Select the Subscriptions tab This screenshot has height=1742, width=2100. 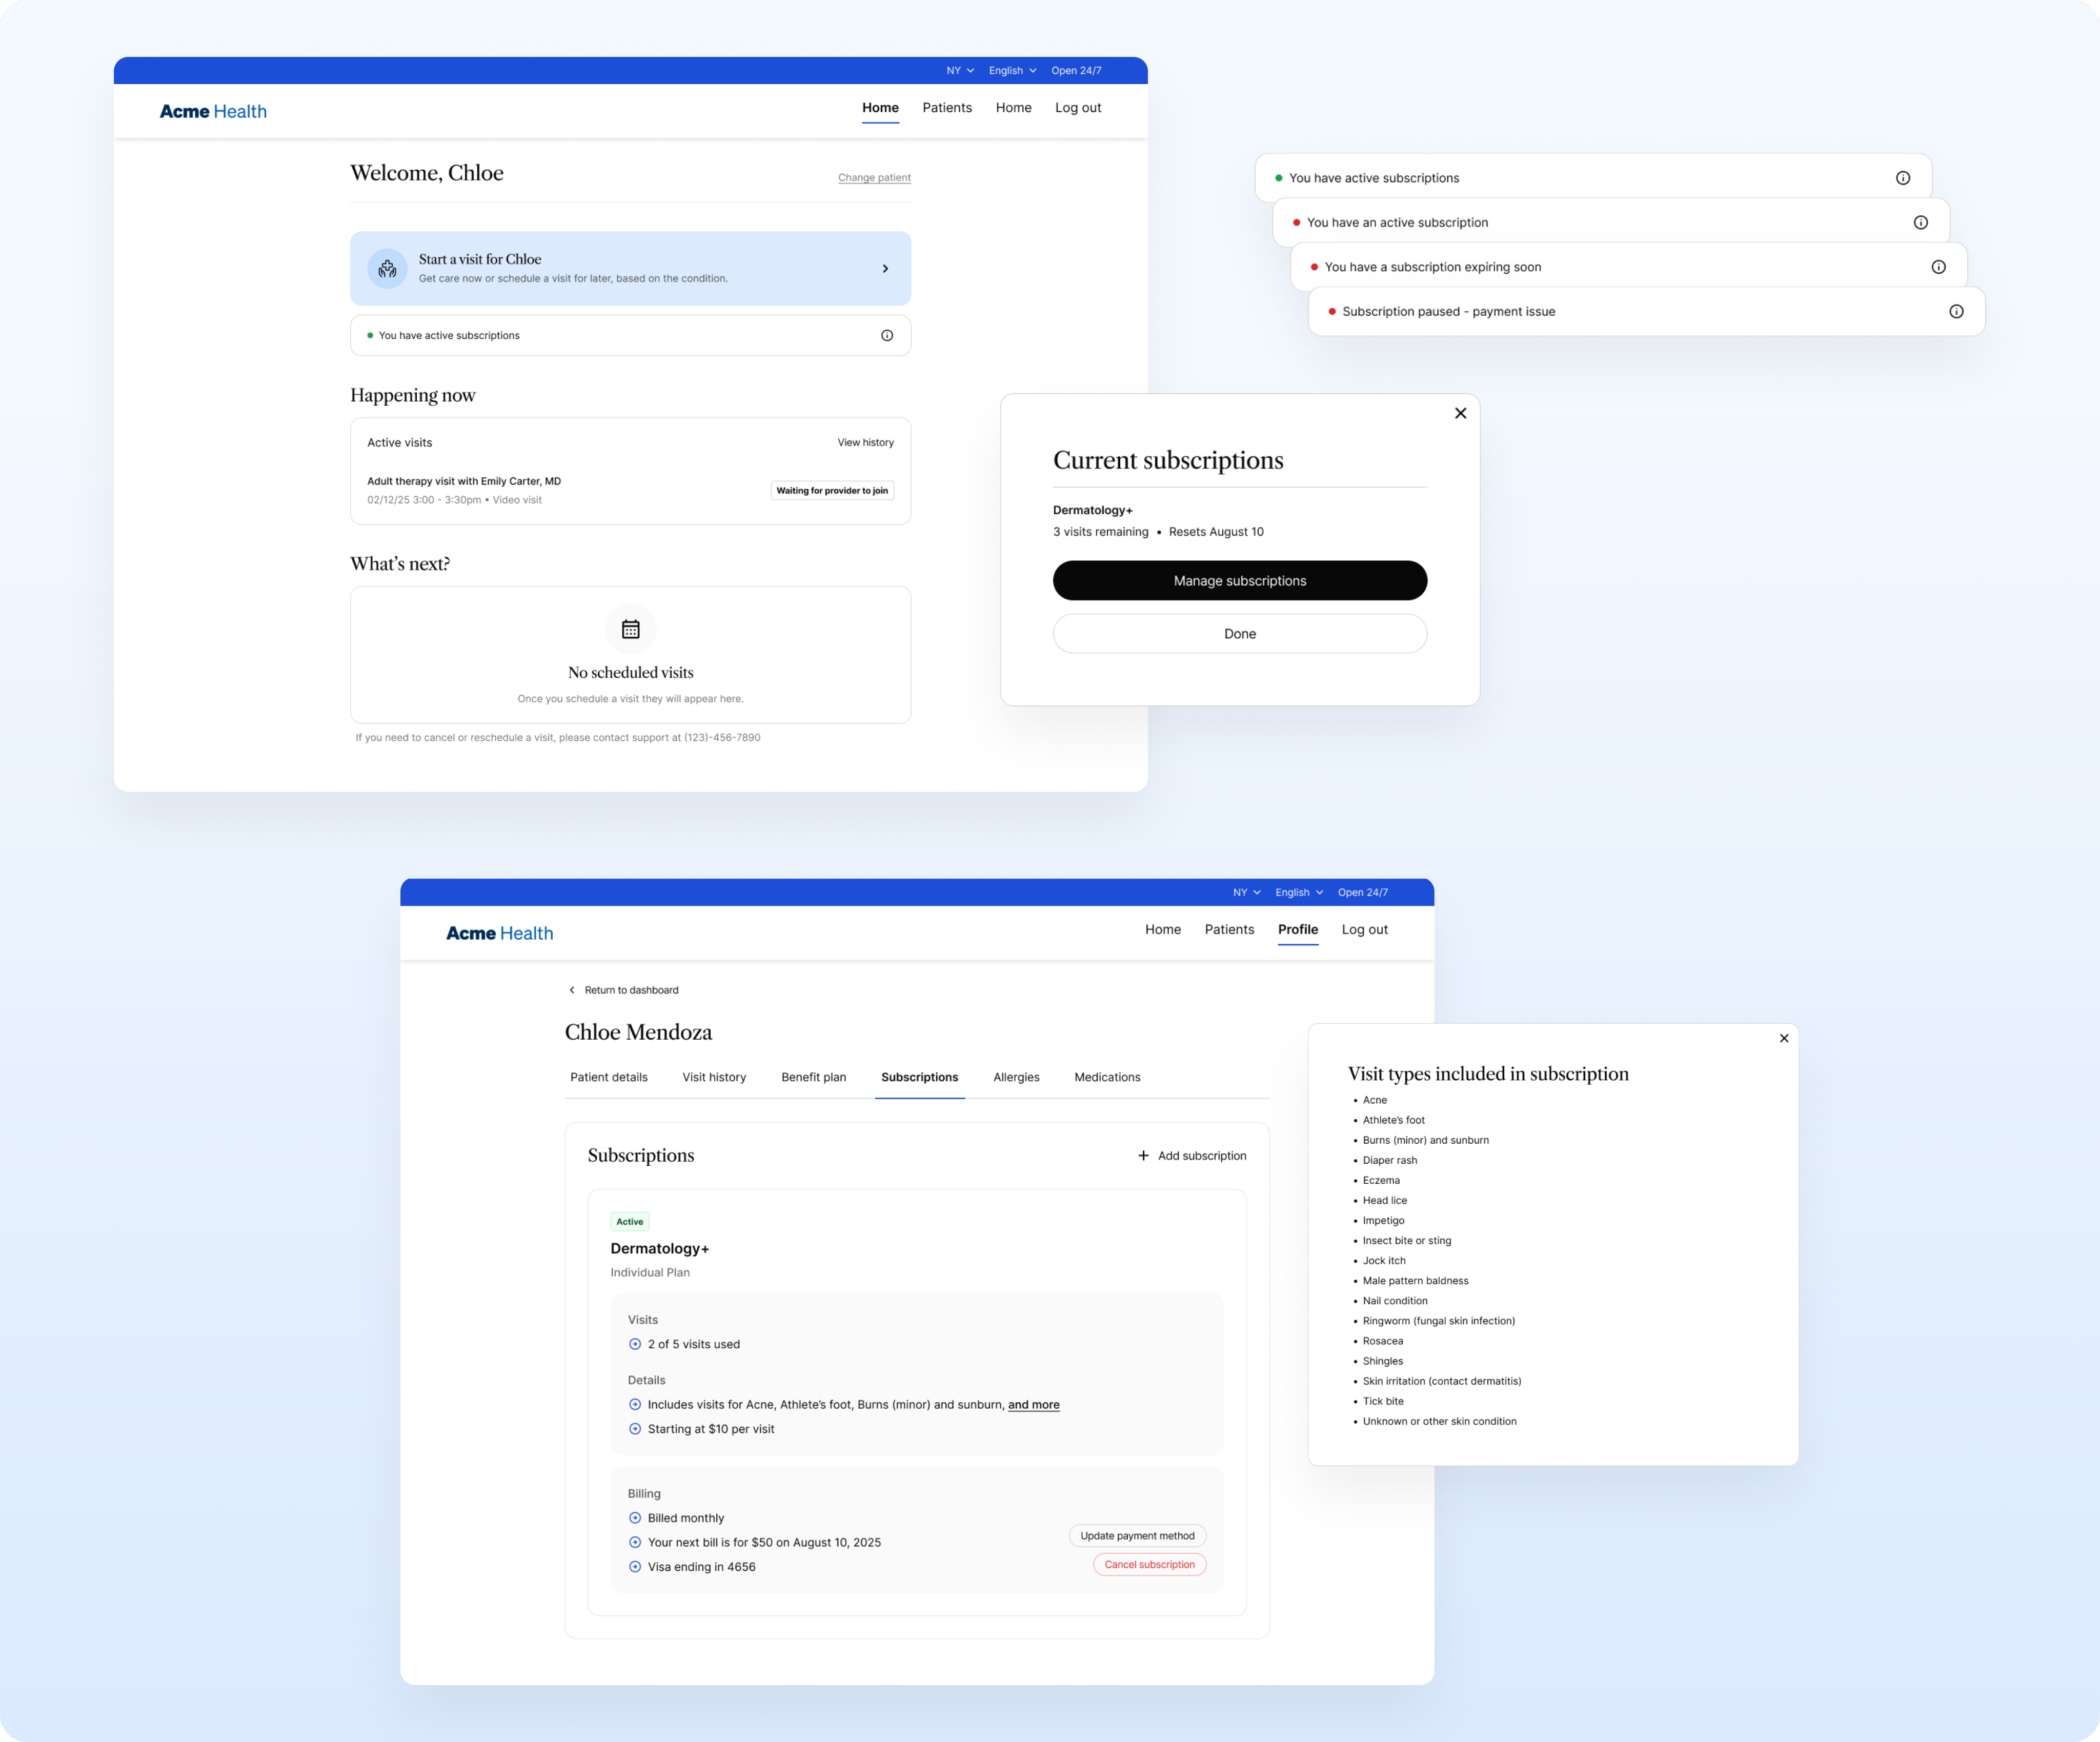click(x=919, y=1077)
